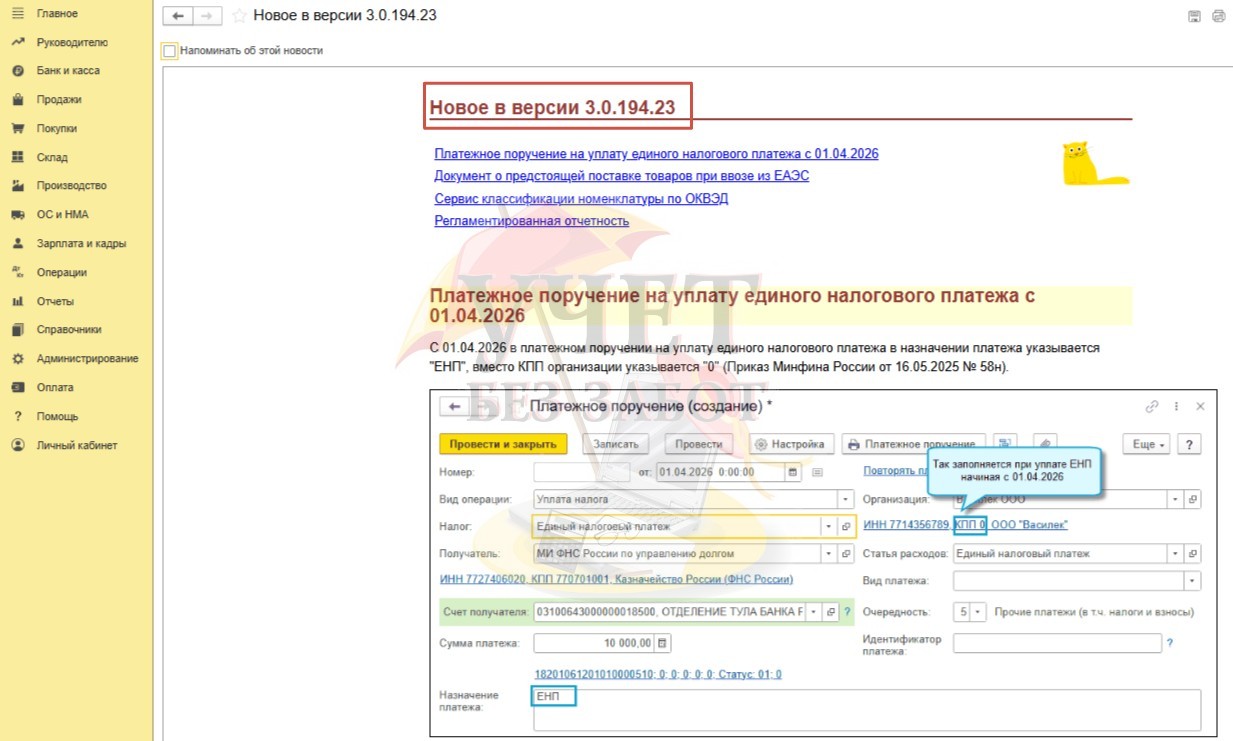Click the save icon at top right
The width and height of the screenshot is (1233, 741).
1193,16
